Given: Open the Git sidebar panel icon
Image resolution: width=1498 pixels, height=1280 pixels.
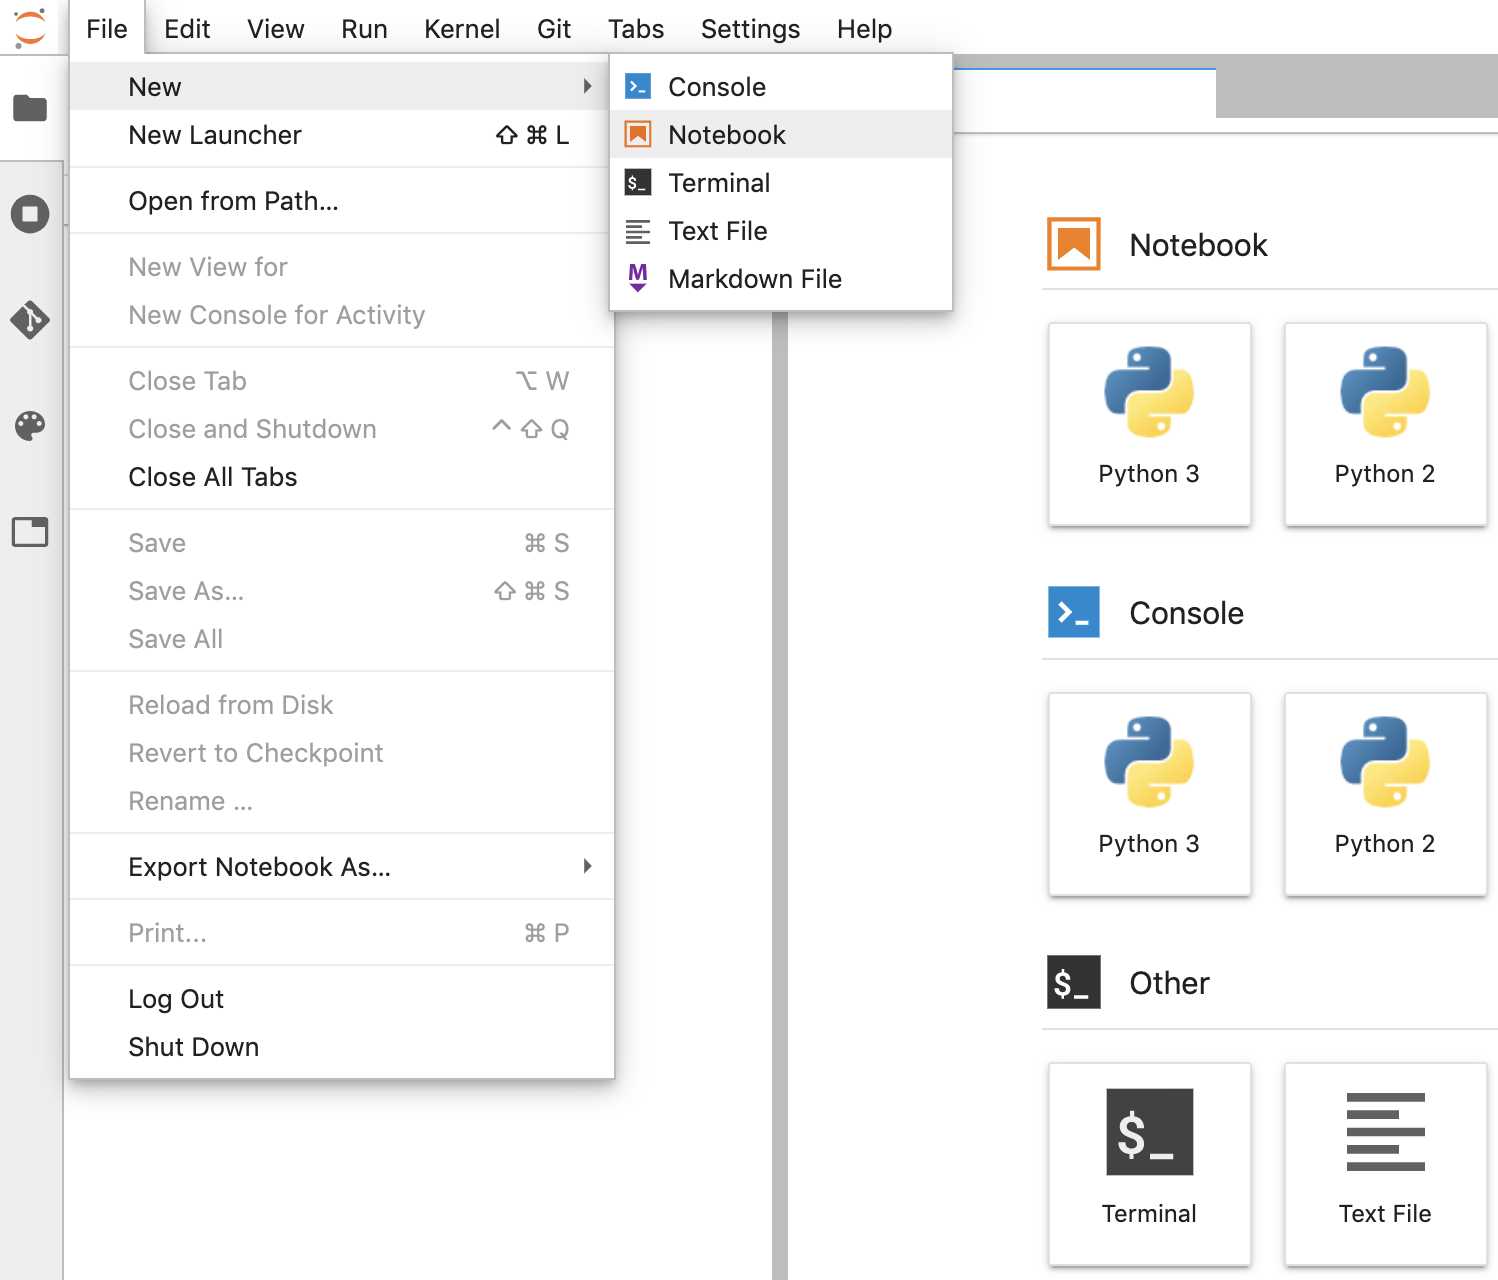Looking at the screenshot, I should pyautogui.click(x=30, y=320).
